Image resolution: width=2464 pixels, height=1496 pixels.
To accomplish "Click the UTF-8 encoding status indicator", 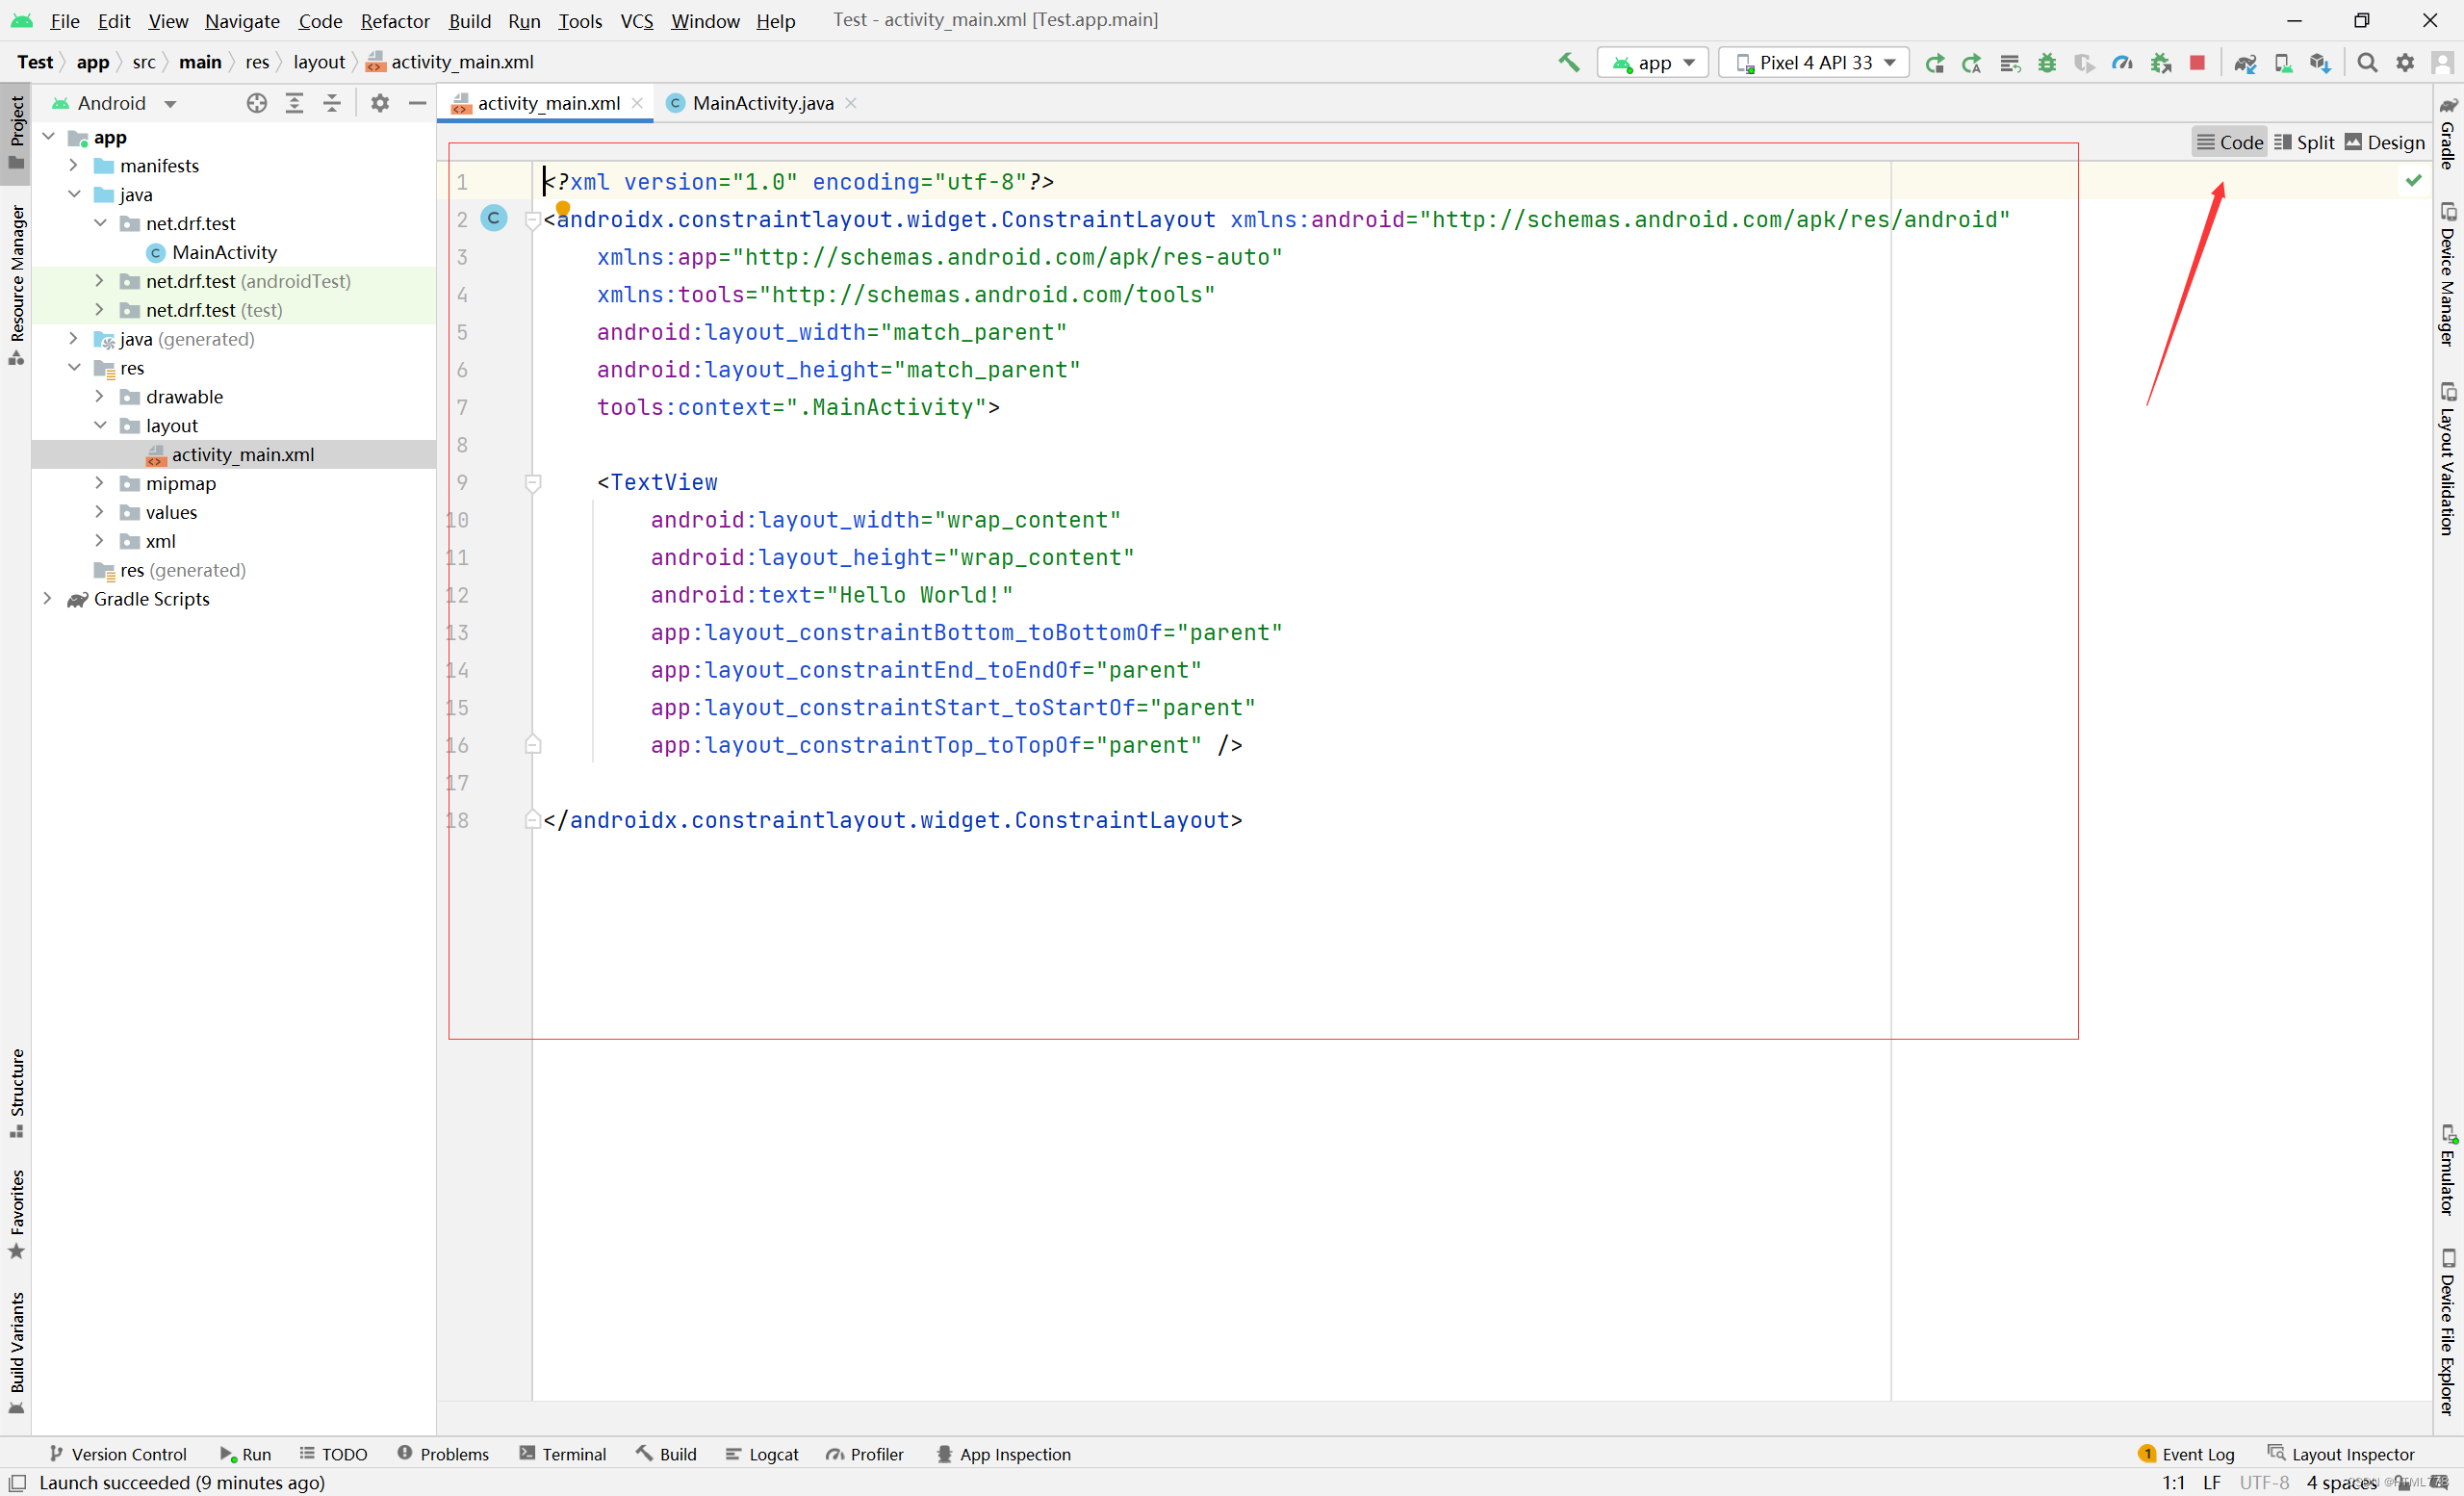I will 2264,1482.
